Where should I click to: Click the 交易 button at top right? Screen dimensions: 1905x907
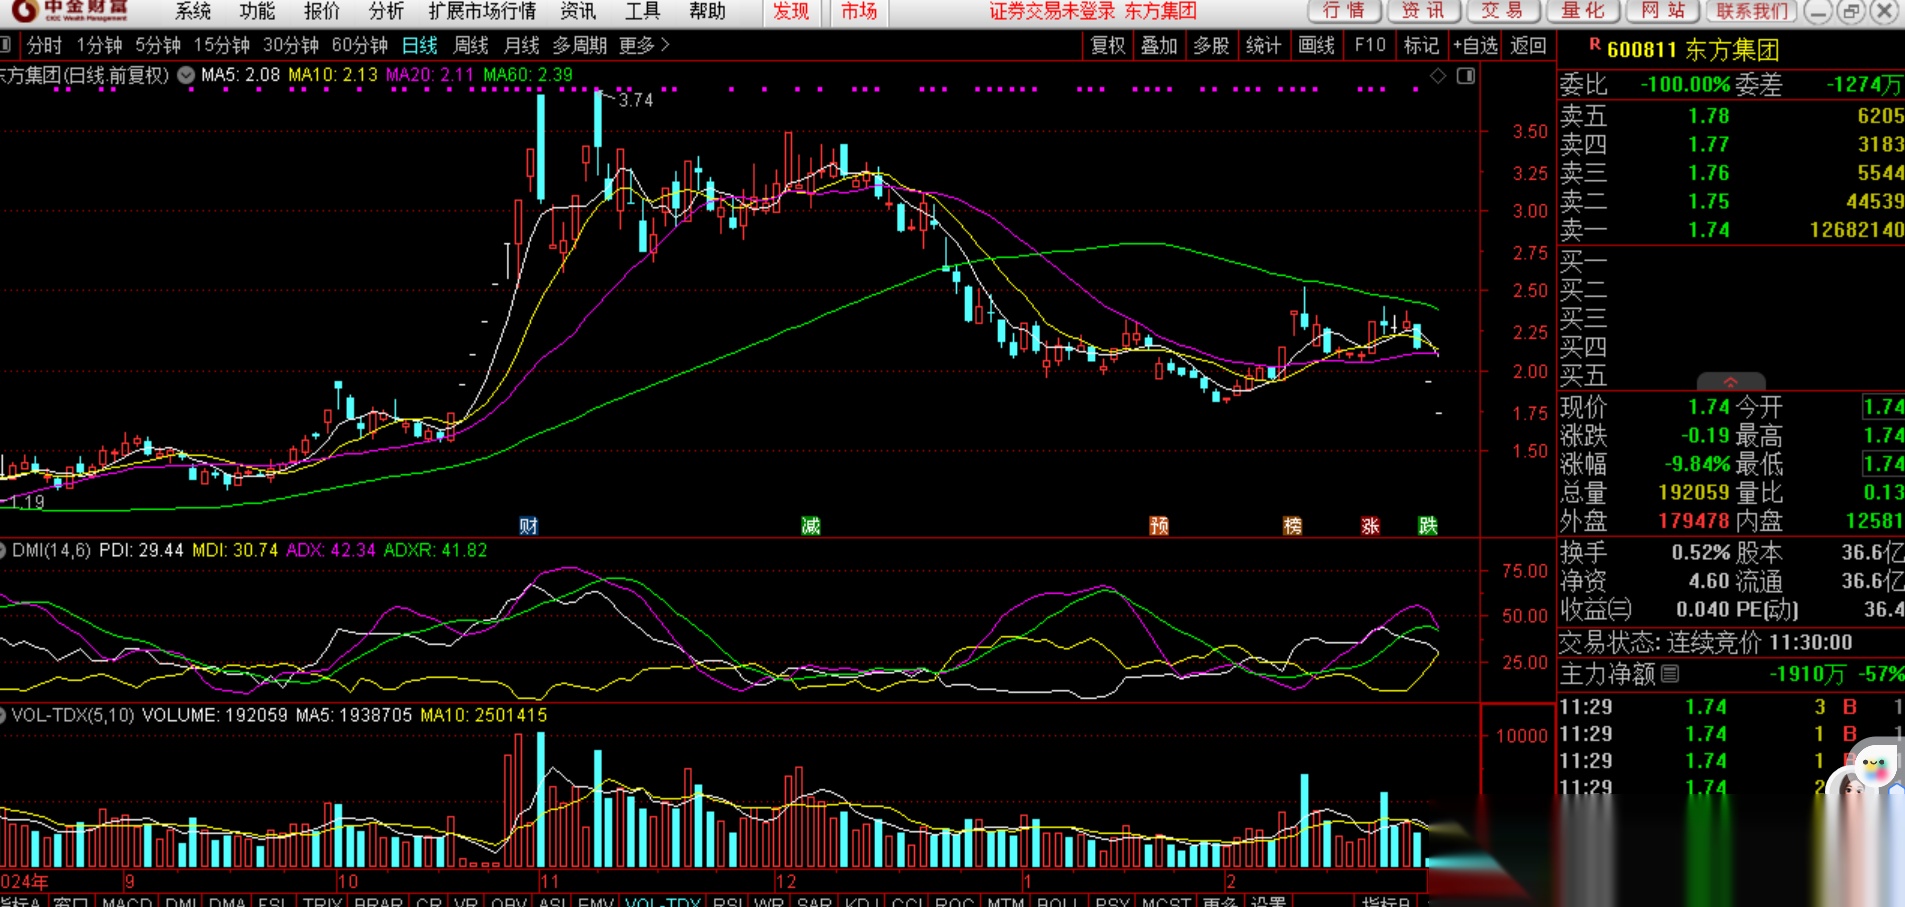tap(1503, 11)
